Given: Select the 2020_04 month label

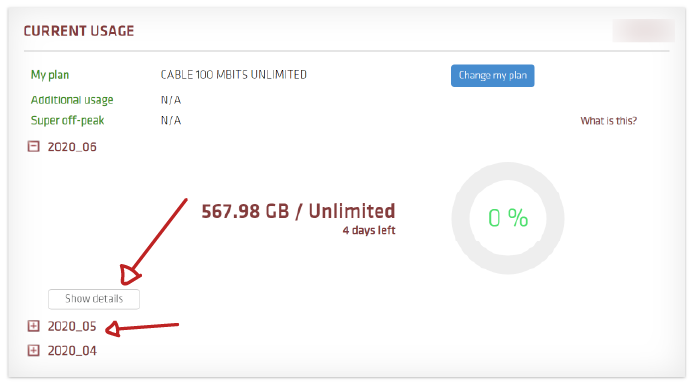Looking at the screenshot, I should (x=72, y=351).
